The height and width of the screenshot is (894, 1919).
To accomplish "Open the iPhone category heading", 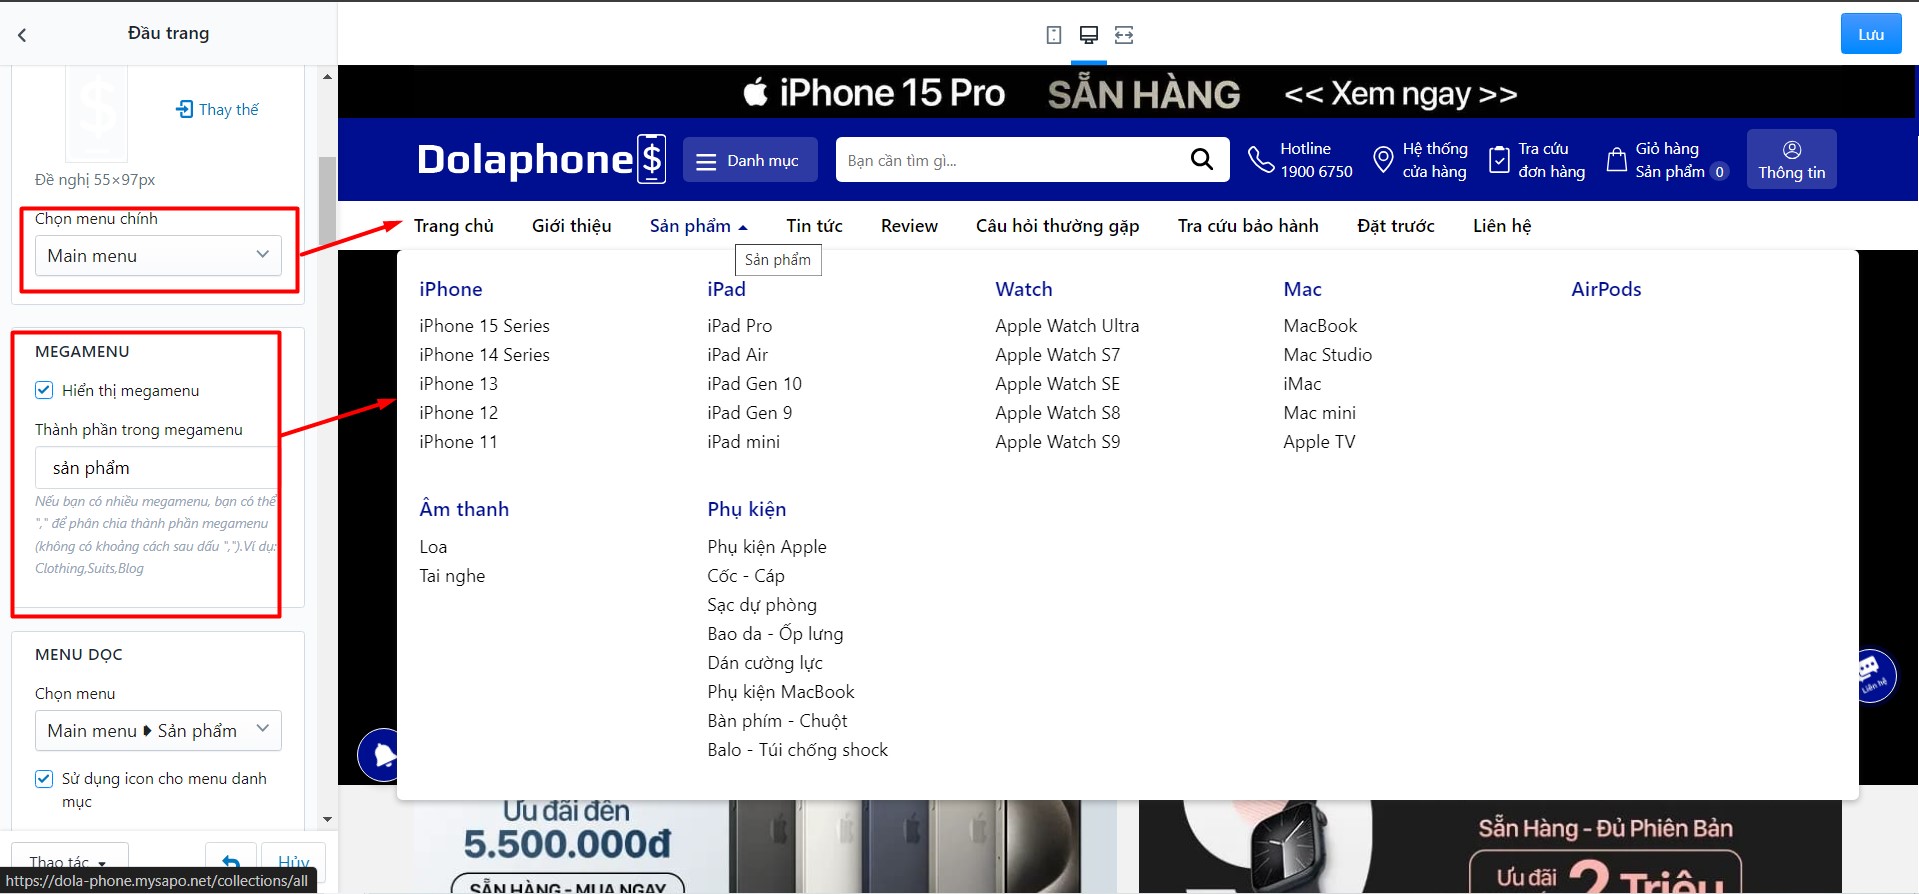I will tap(451, 289).
